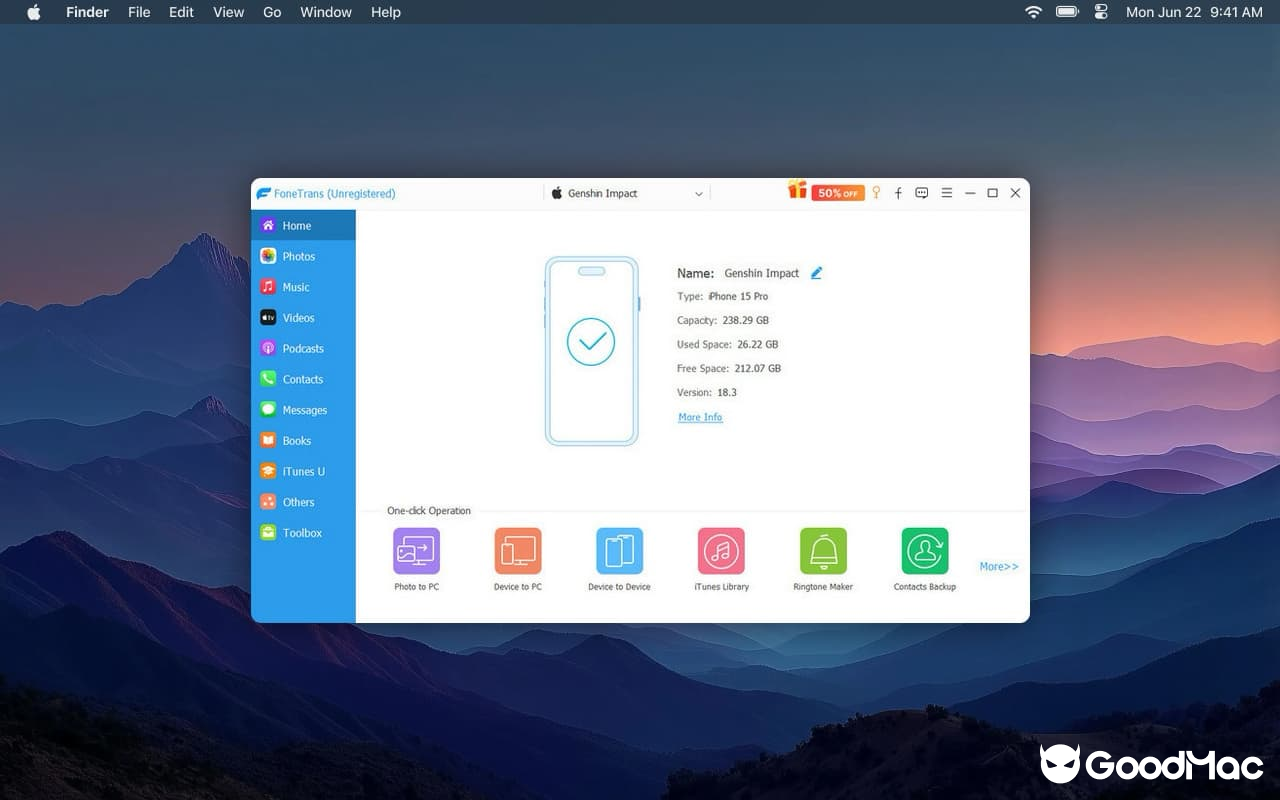
Task: Edit device name with pencil icon
Action: coord(816,273)
